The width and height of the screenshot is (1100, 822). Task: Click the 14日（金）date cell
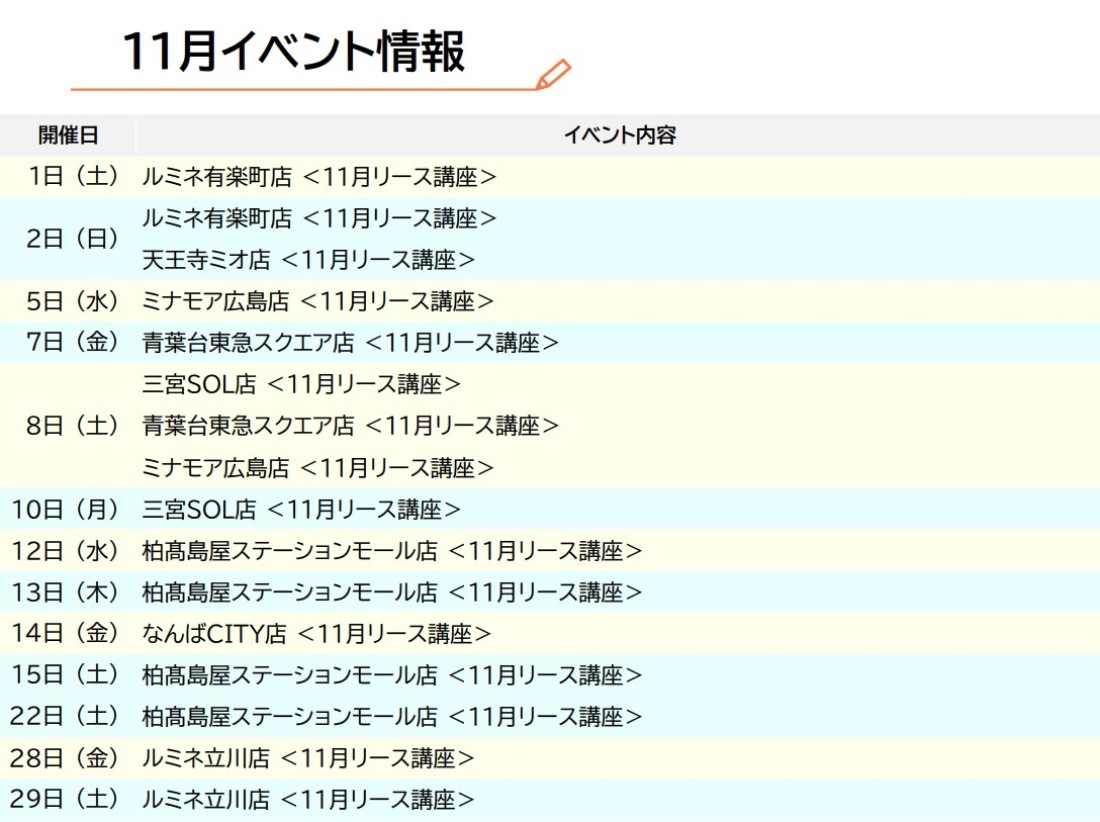(x=65, y=634)
